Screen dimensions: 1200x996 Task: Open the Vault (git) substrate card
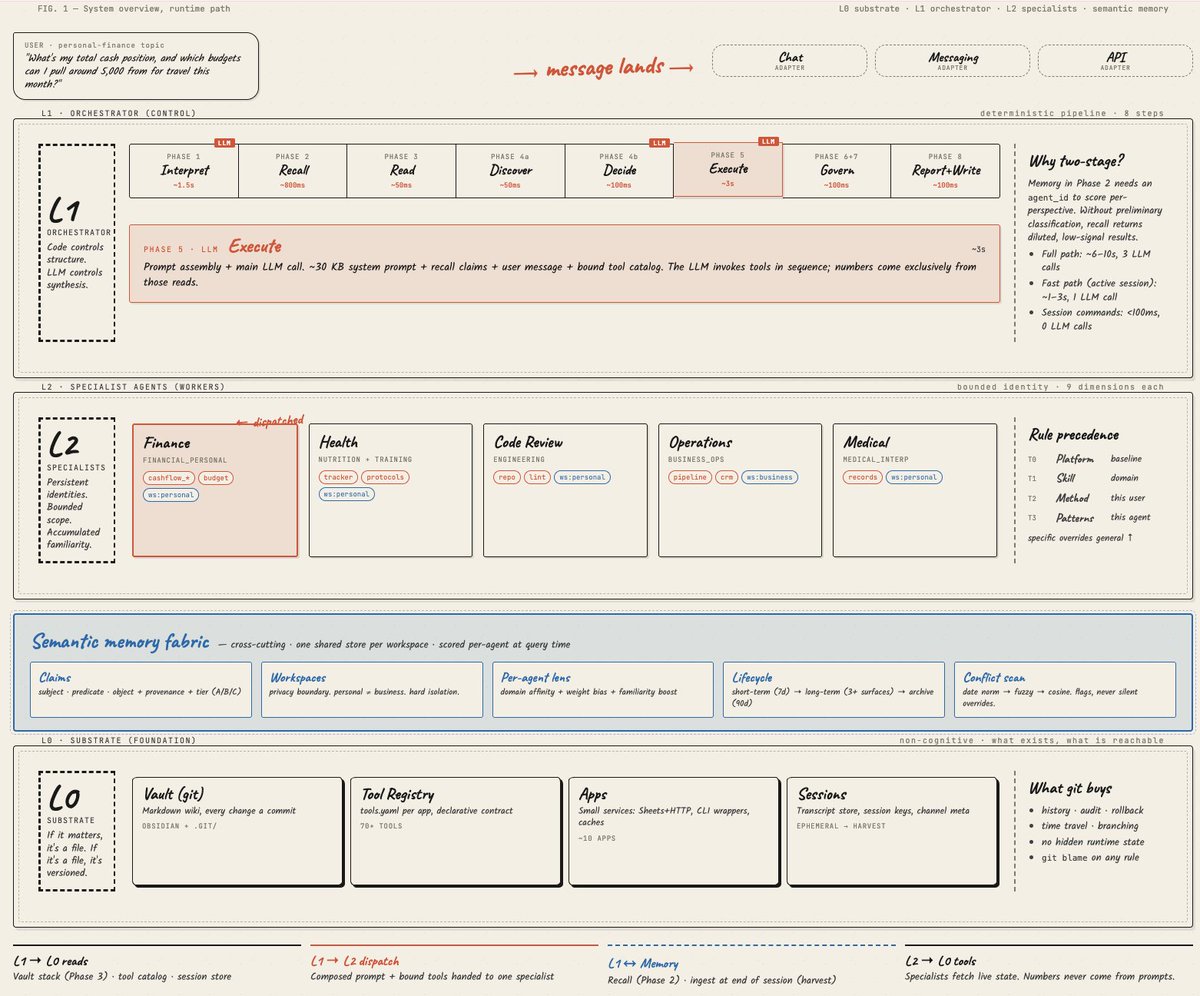236,831
